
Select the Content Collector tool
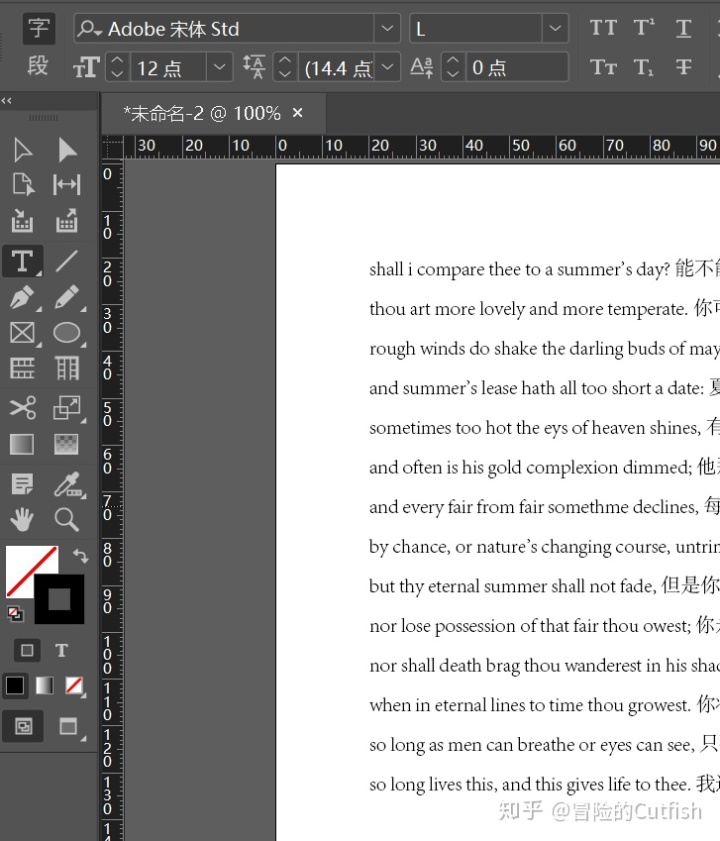[22, 220]
